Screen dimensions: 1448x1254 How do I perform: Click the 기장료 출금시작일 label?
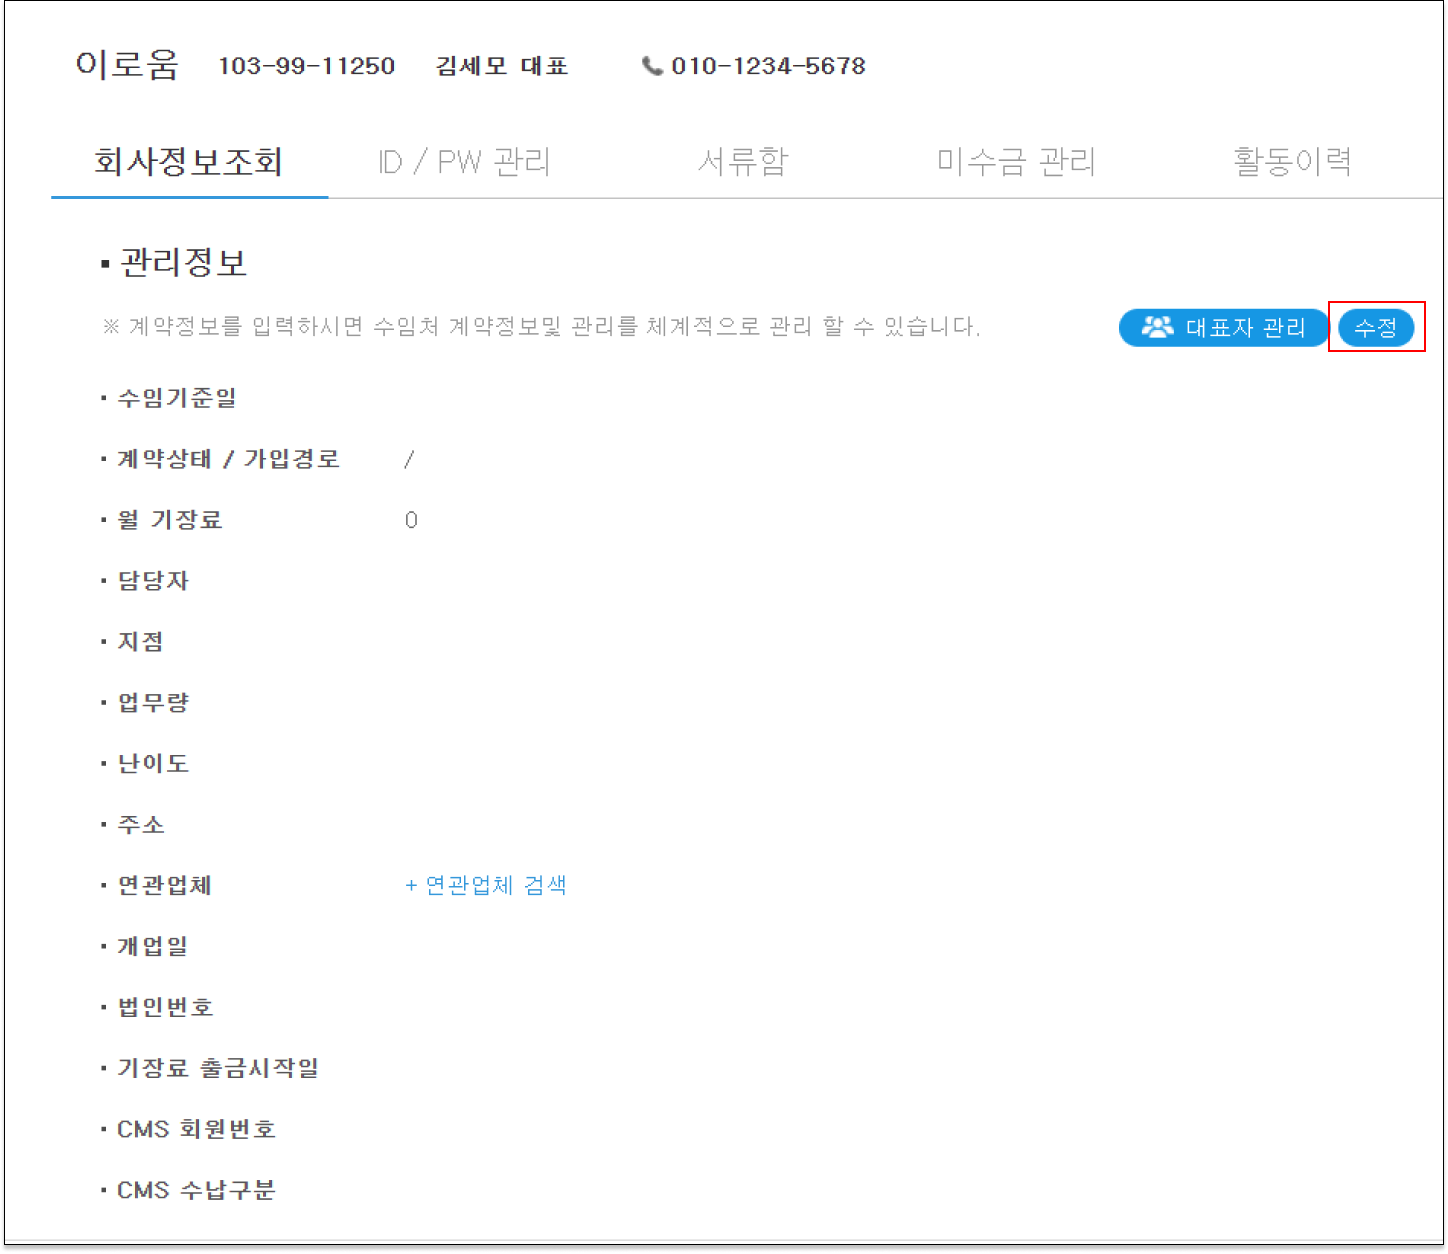click(x=218, y=1068)
